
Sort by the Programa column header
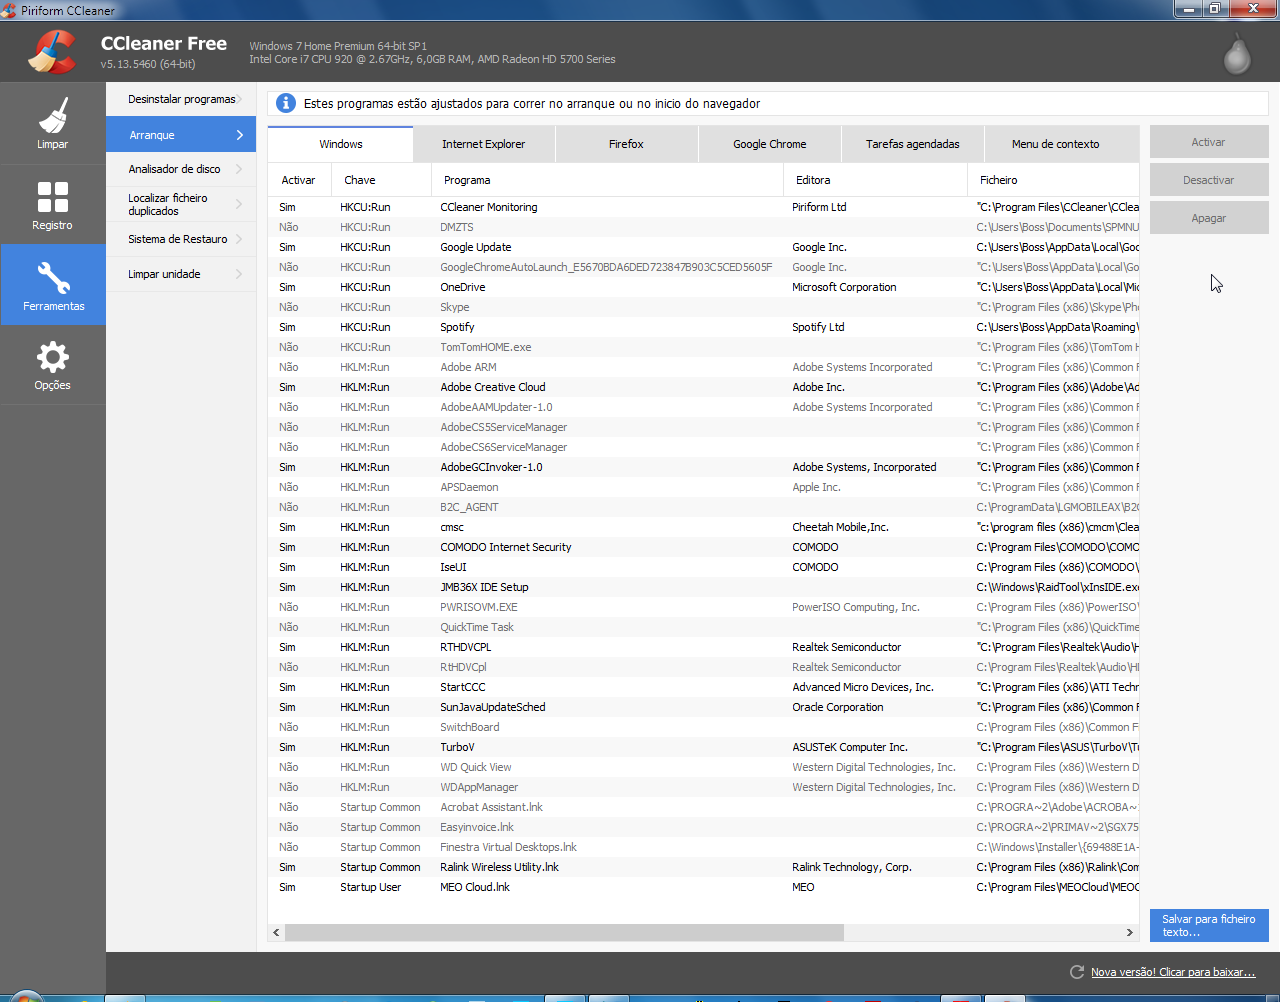coord(607,180)
